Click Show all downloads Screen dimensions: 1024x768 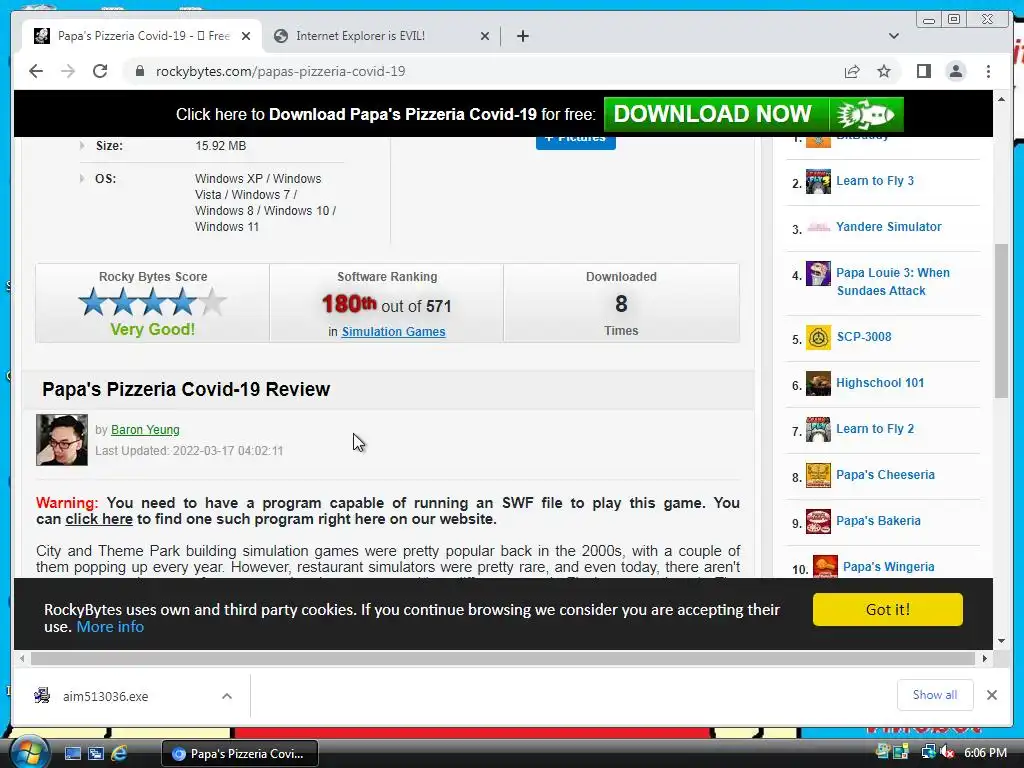click(x=935, y=695)
